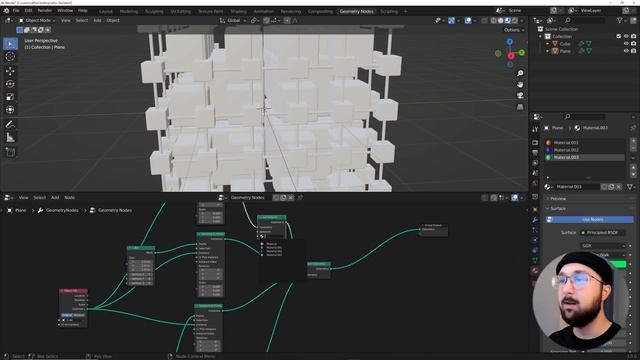Toggle viewport gizmos display
The image size is (640, 360).
pyautogui.click(x=451, y=20)
